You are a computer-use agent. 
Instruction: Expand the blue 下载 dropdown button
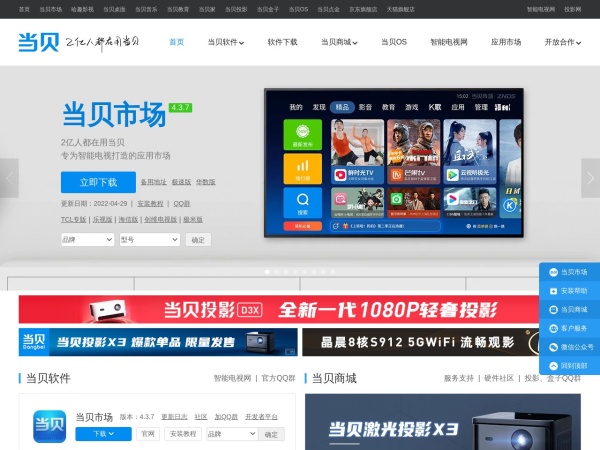[x=103, y=434]
